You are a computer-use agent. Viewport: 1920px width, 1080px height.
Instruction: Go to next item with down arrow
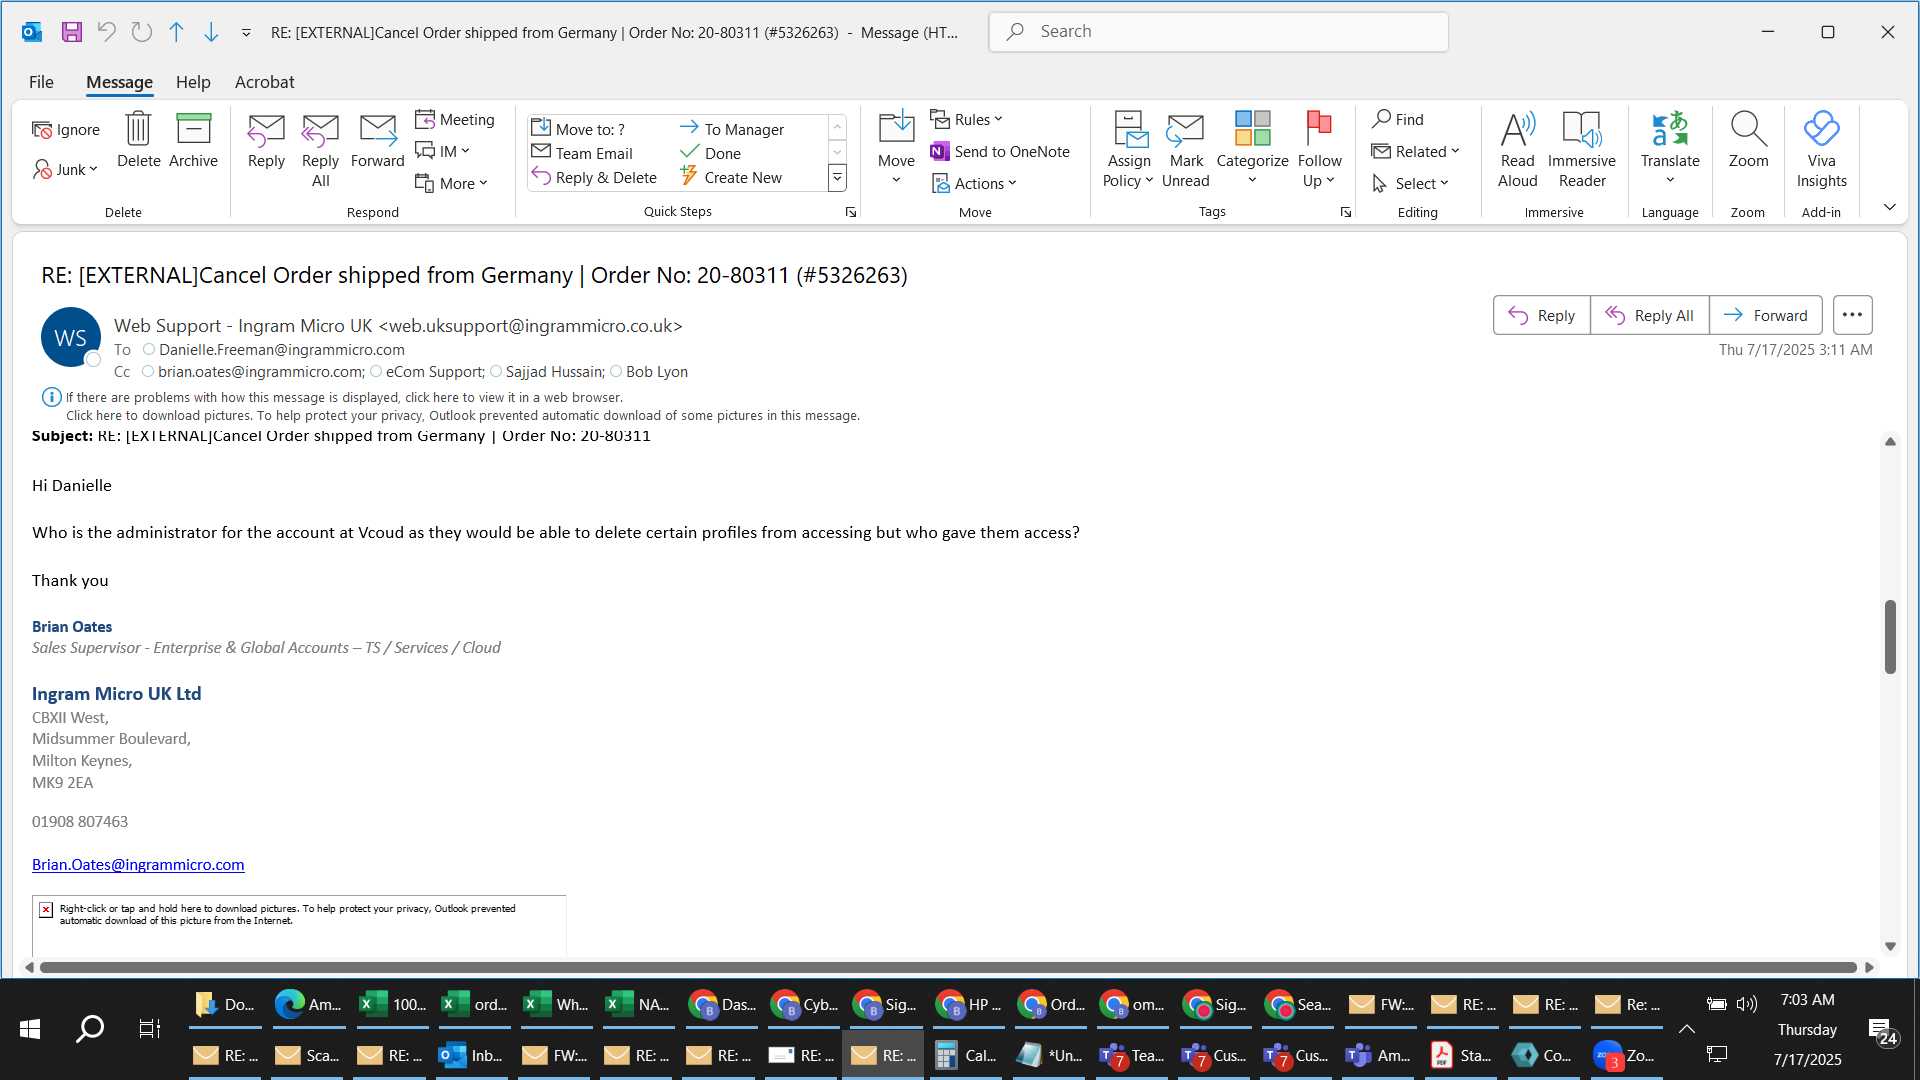click(x=211, y=32)
